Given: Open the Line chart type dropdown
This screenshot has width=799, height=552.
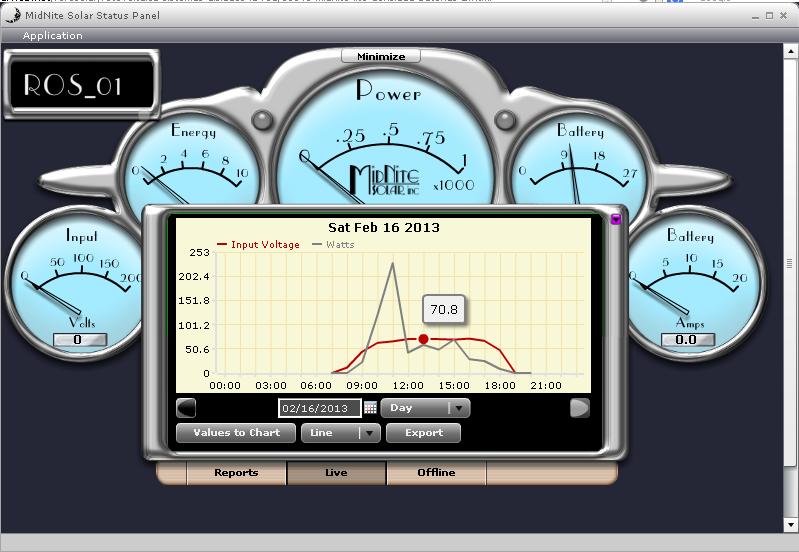Looking at the screenshot, I should click(x=340, y=433).
